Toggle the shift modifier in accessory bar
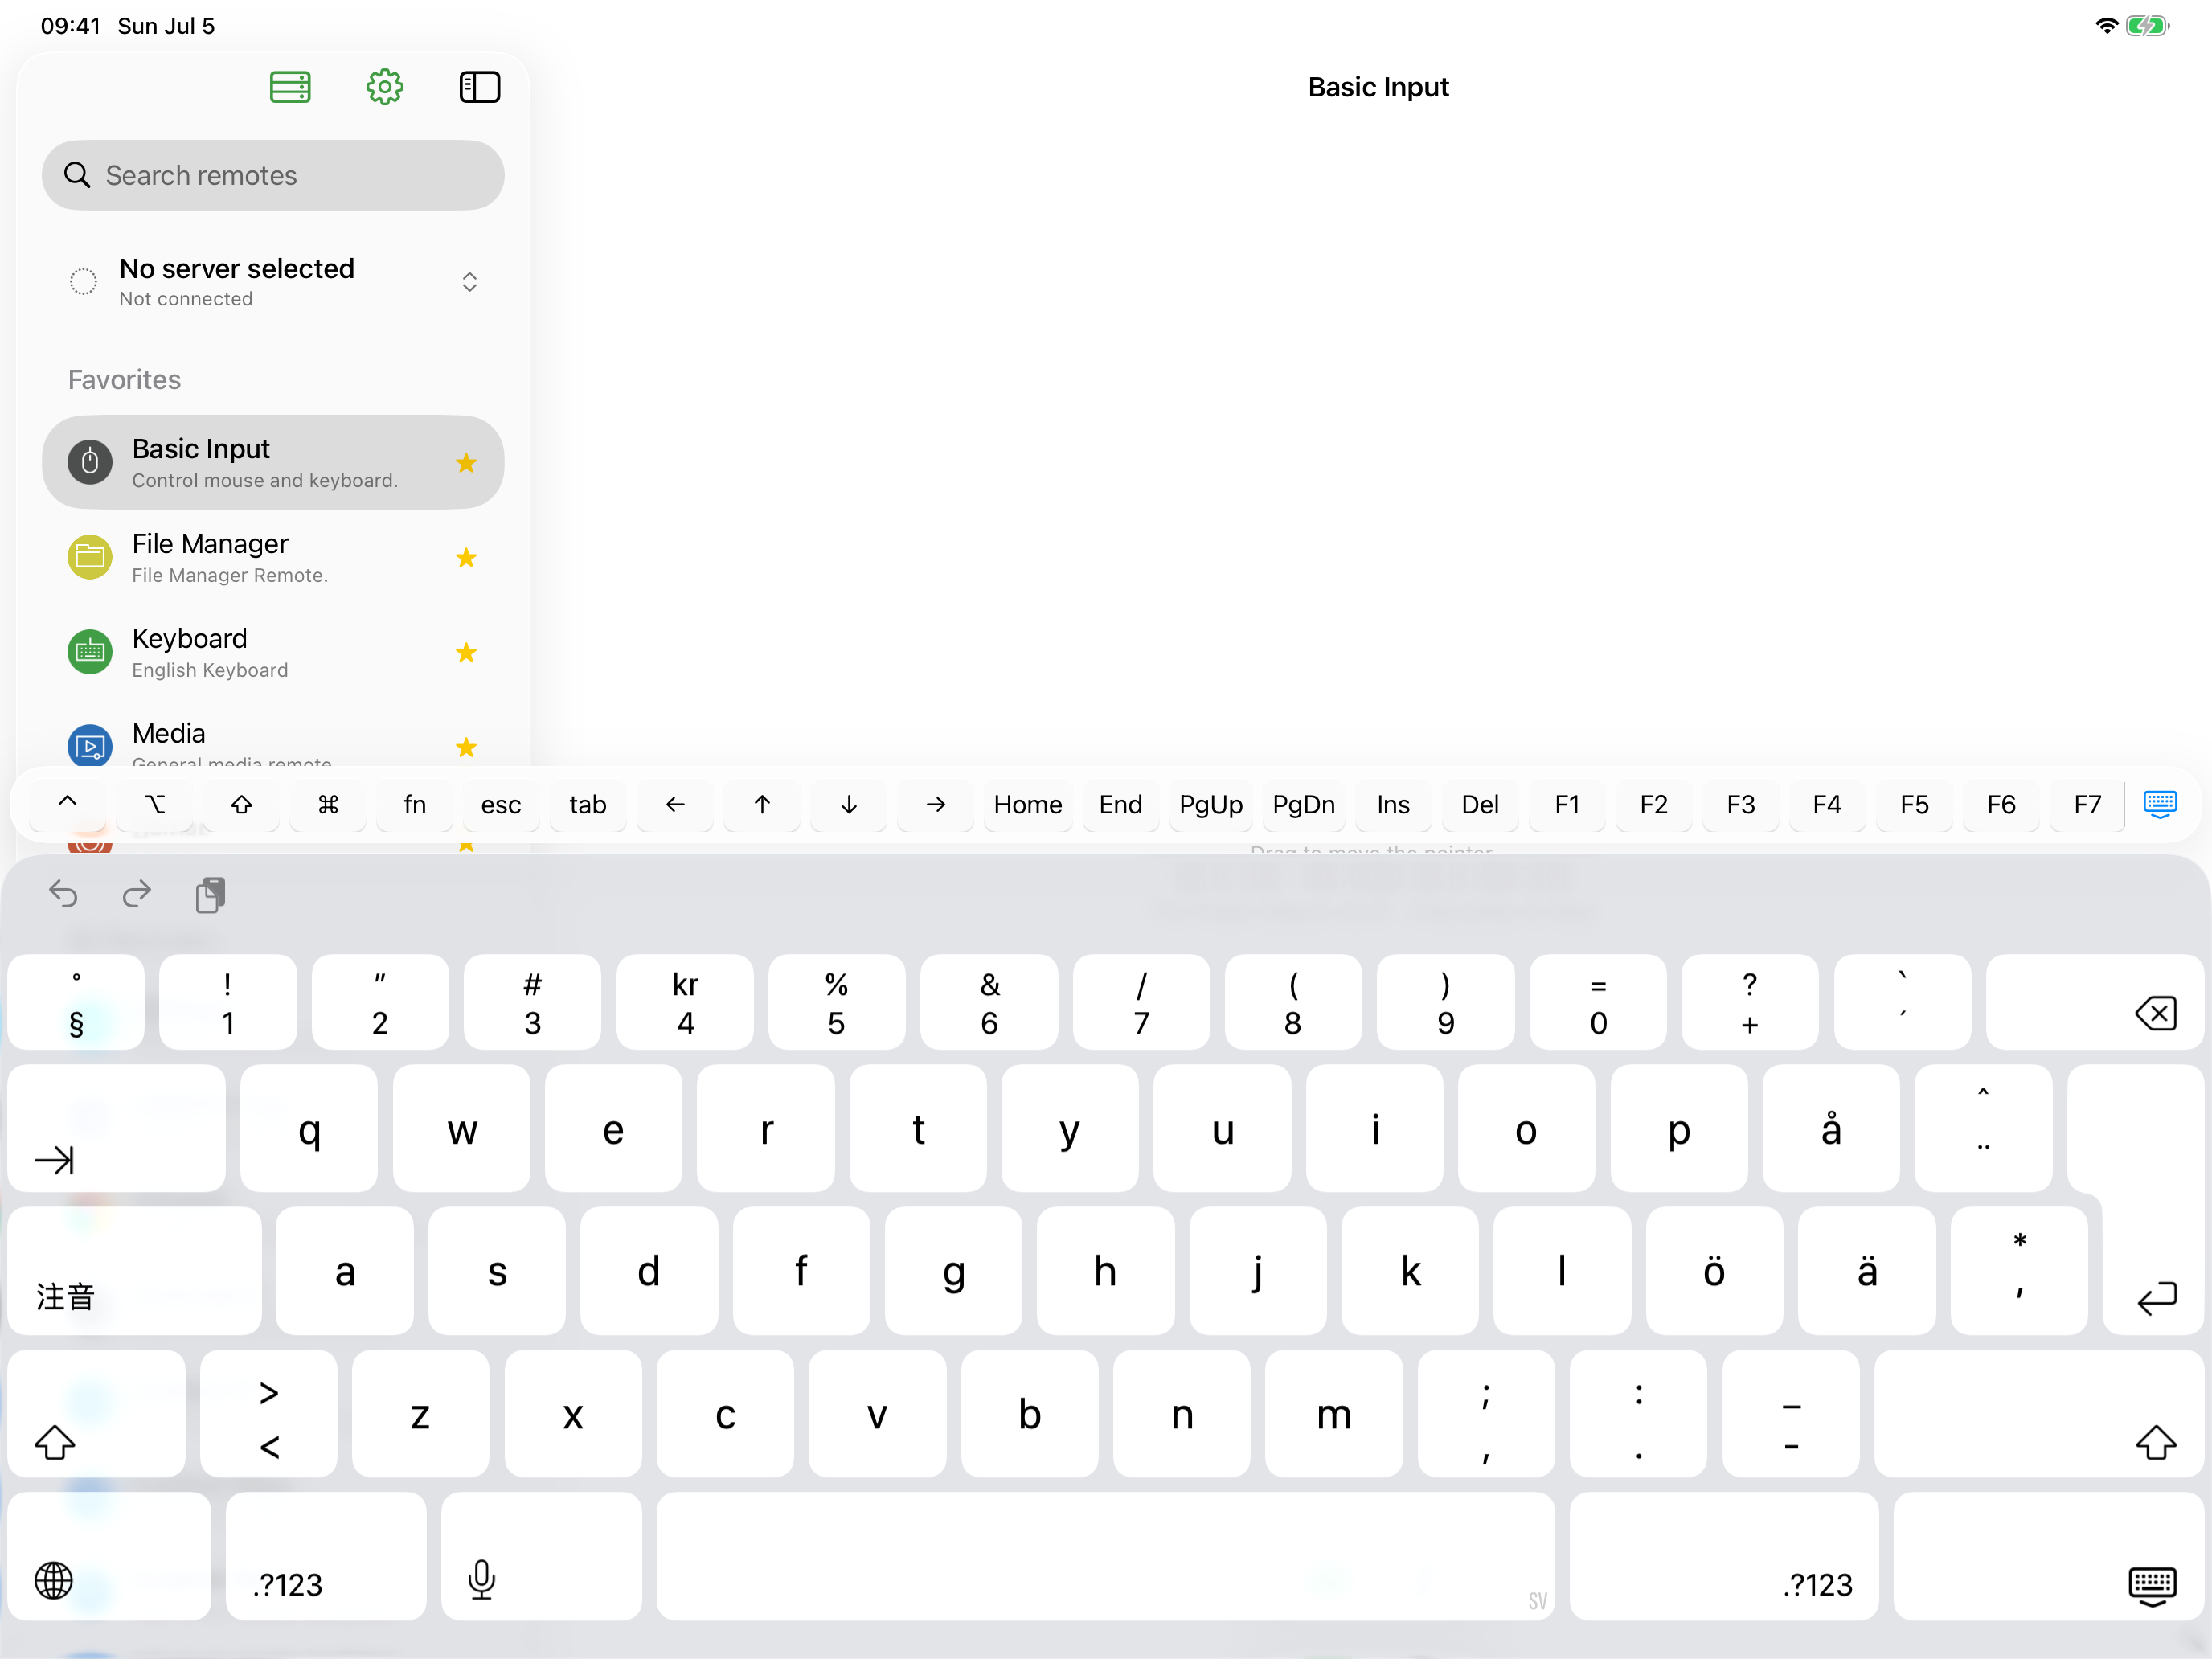 pos(241,804)
